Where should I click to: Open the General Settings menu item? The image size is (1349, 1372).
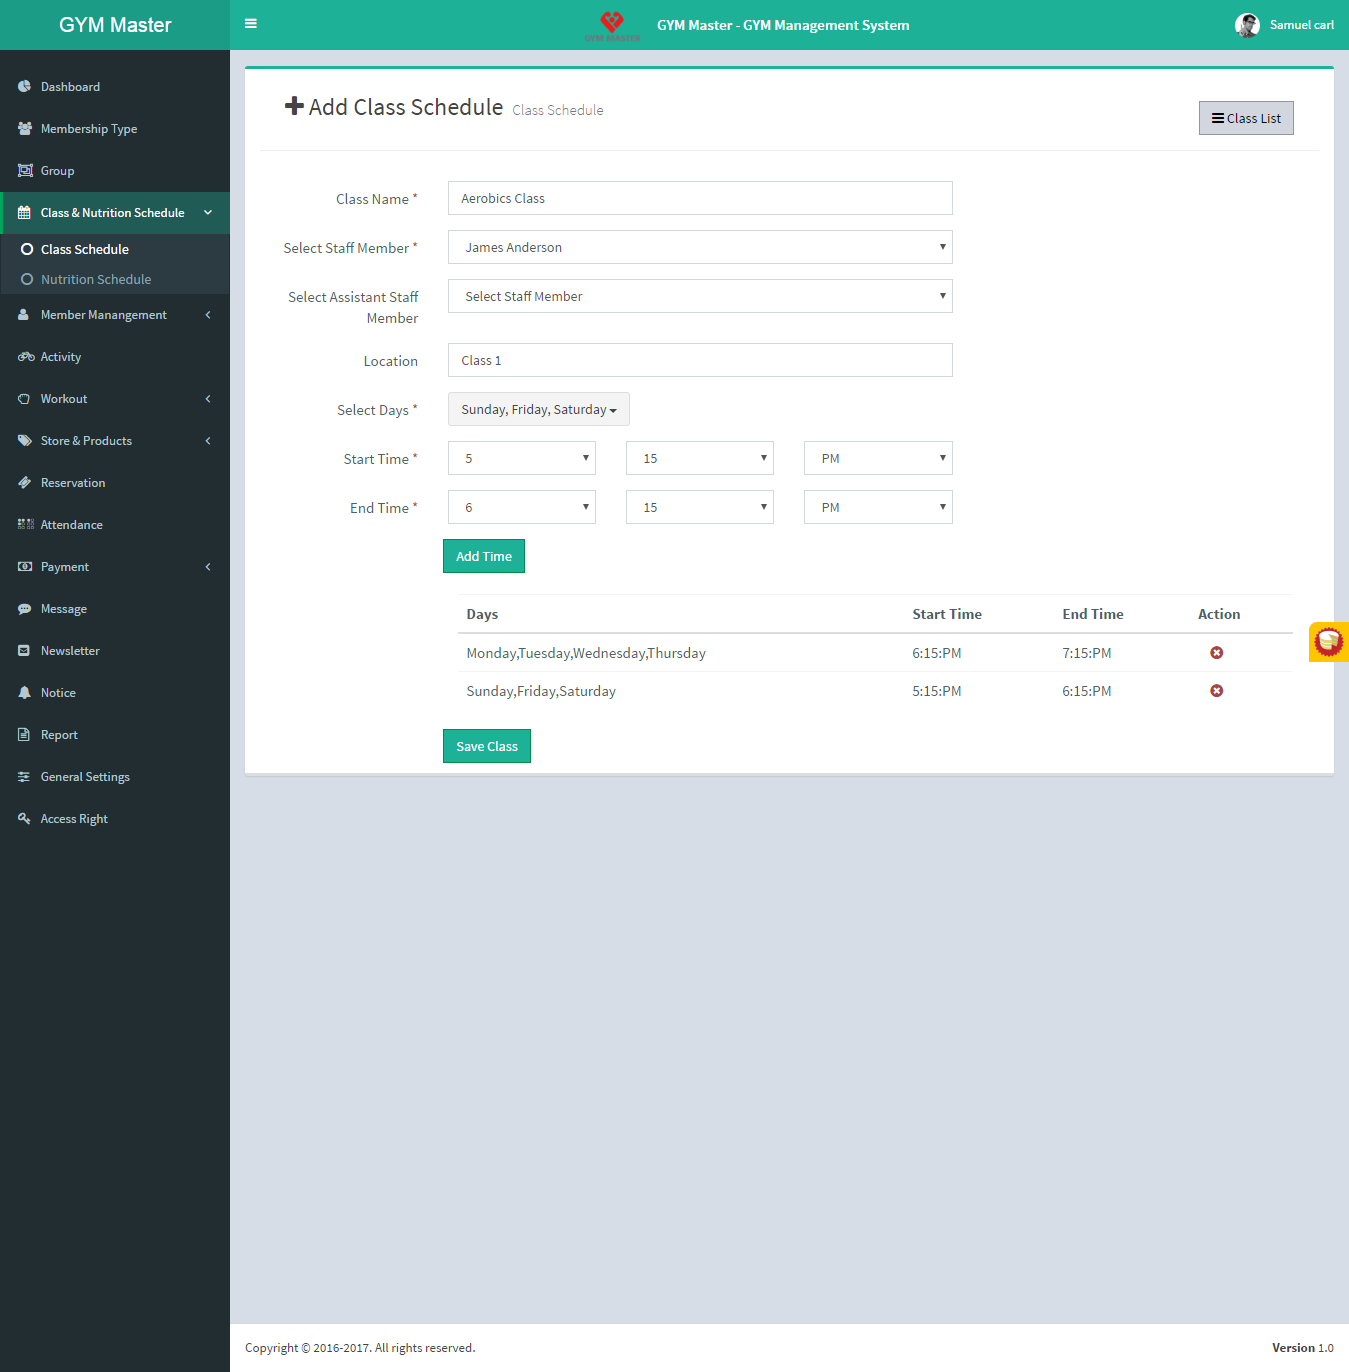[x=115, y=777]
